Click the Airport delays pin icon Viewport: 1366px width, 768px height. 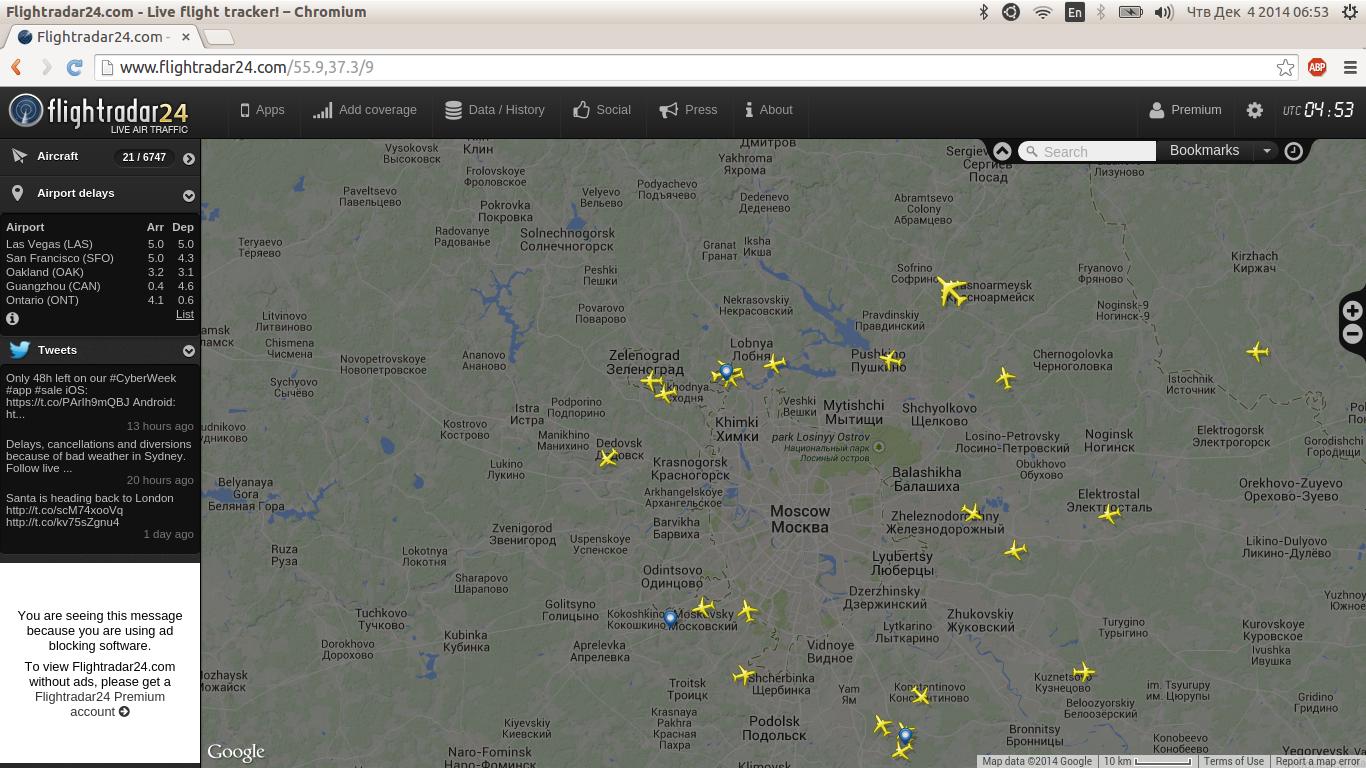(x=17, y=193)
